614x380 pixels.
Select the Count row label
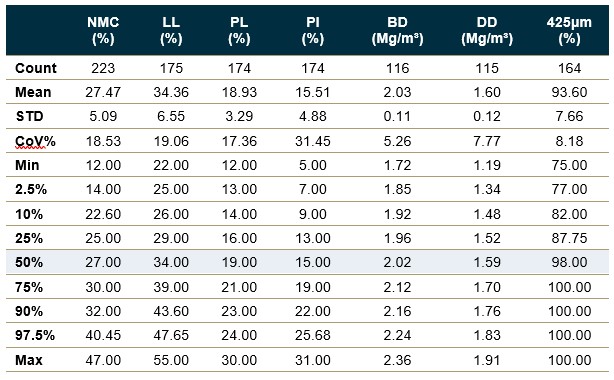(x=36, y=68)
